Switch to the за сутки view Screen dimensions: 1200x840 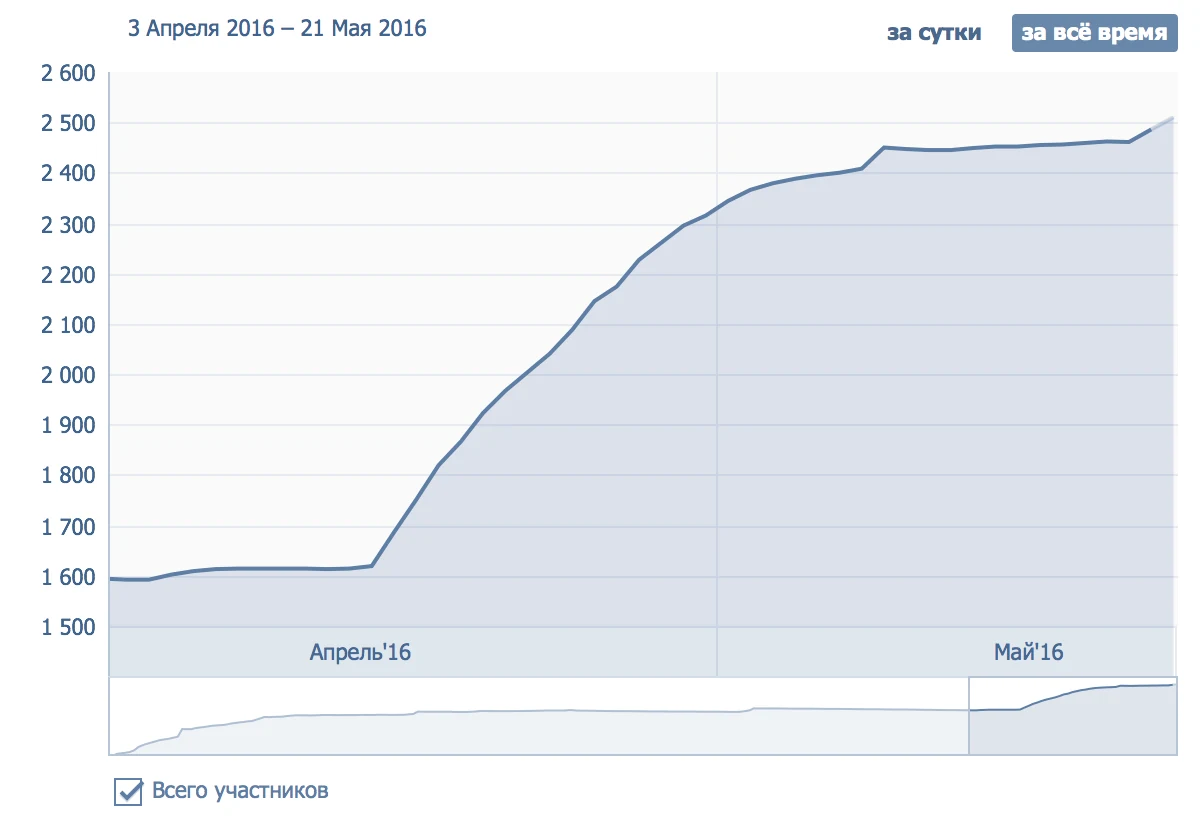click(x=934, y=33)
